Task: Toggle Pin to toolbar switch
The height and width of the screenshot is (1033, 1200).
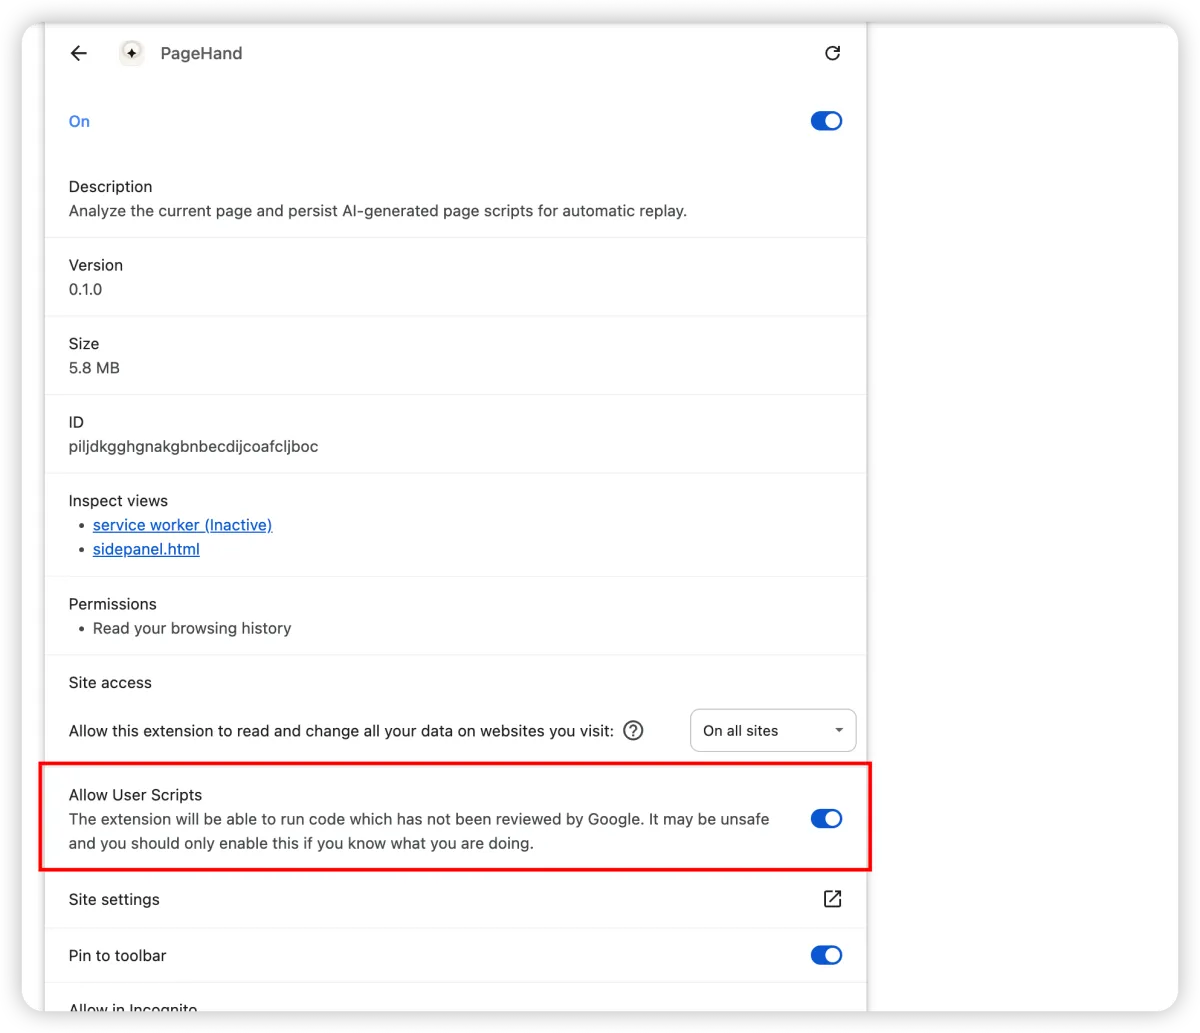Action: 826,955
